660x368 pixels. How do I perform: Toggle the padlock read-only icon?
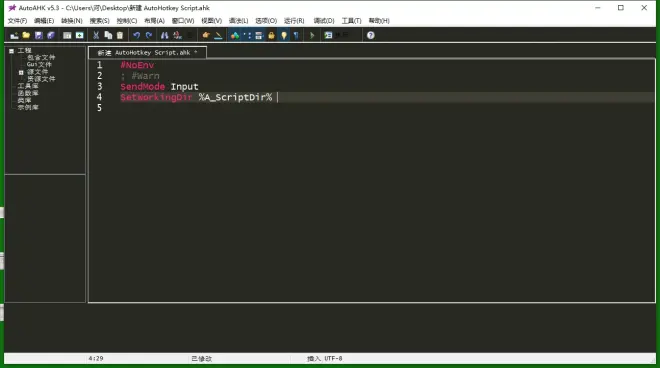271,35
